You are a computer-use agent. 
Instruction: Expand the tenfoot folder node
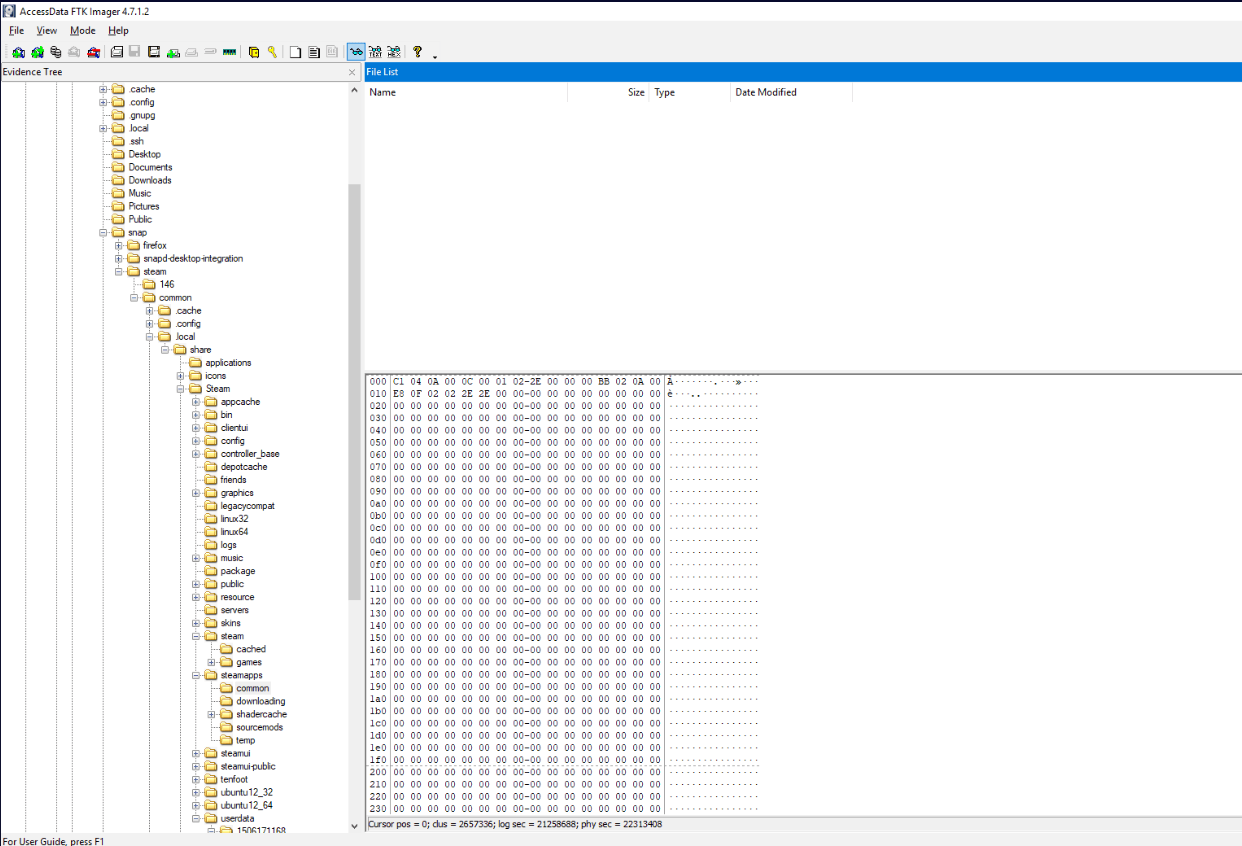(196, 779)
